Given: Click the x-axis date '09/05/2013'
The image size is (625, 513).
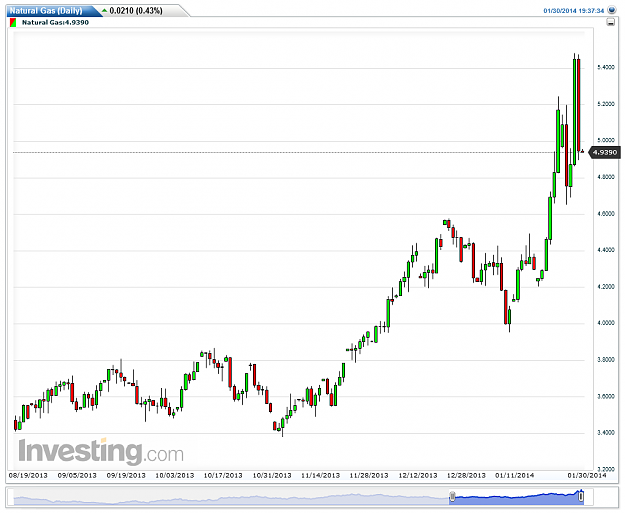Looking at the screenshot, I should pyautogui.click(x=77, y=476).
